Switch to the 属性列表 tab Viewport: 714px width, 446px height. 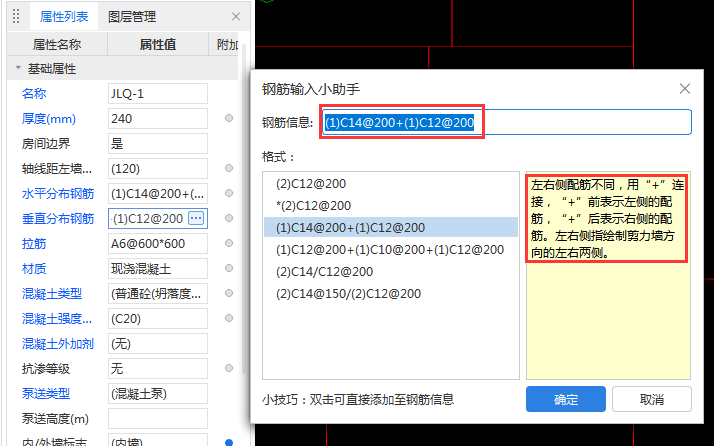[x=64, y=17]
